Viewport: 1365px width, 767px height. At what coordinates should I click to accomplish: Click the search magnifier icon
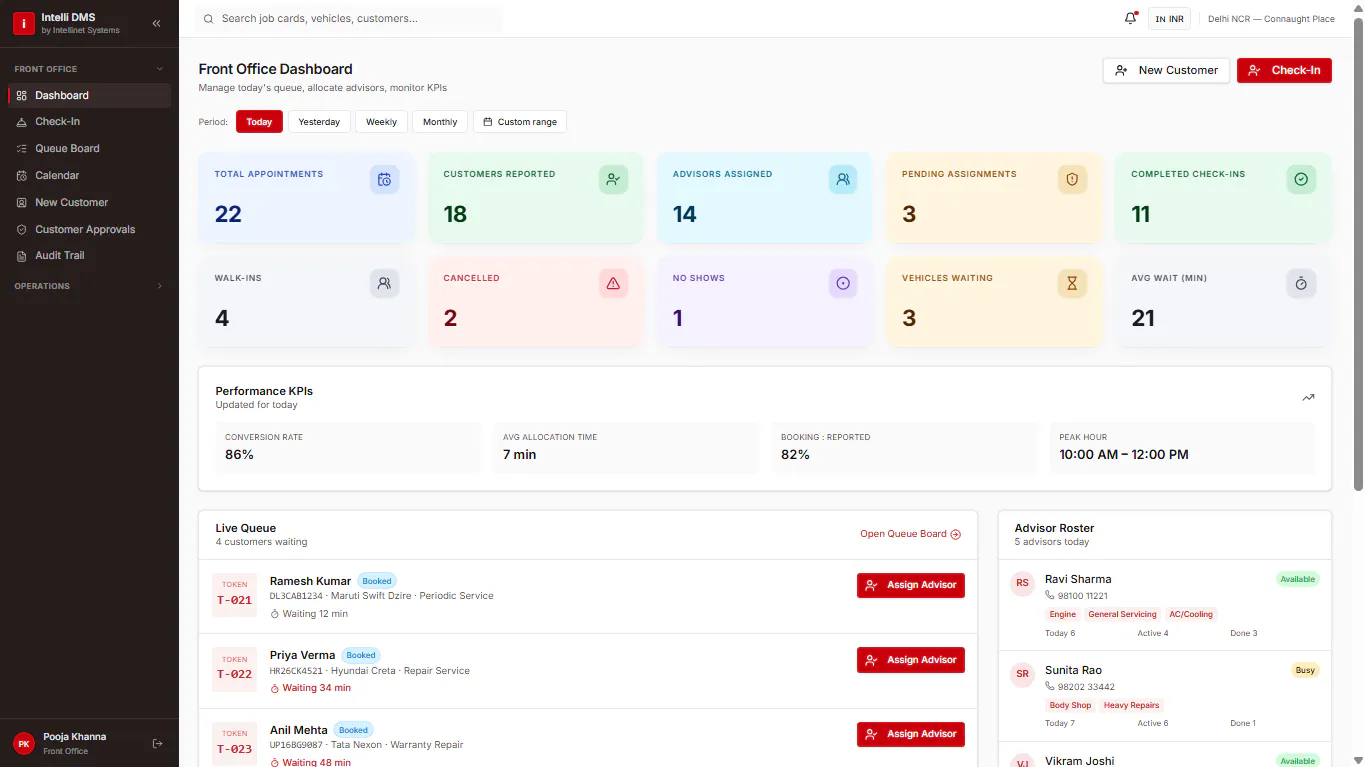(x=208, y=19)
